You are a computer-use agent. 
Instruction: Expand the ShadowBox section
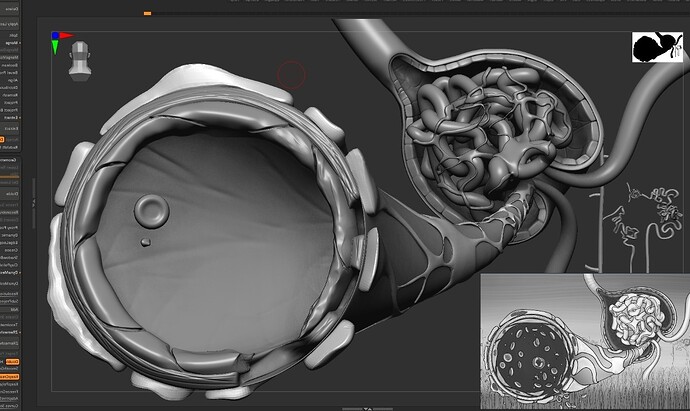pos(10,257)
